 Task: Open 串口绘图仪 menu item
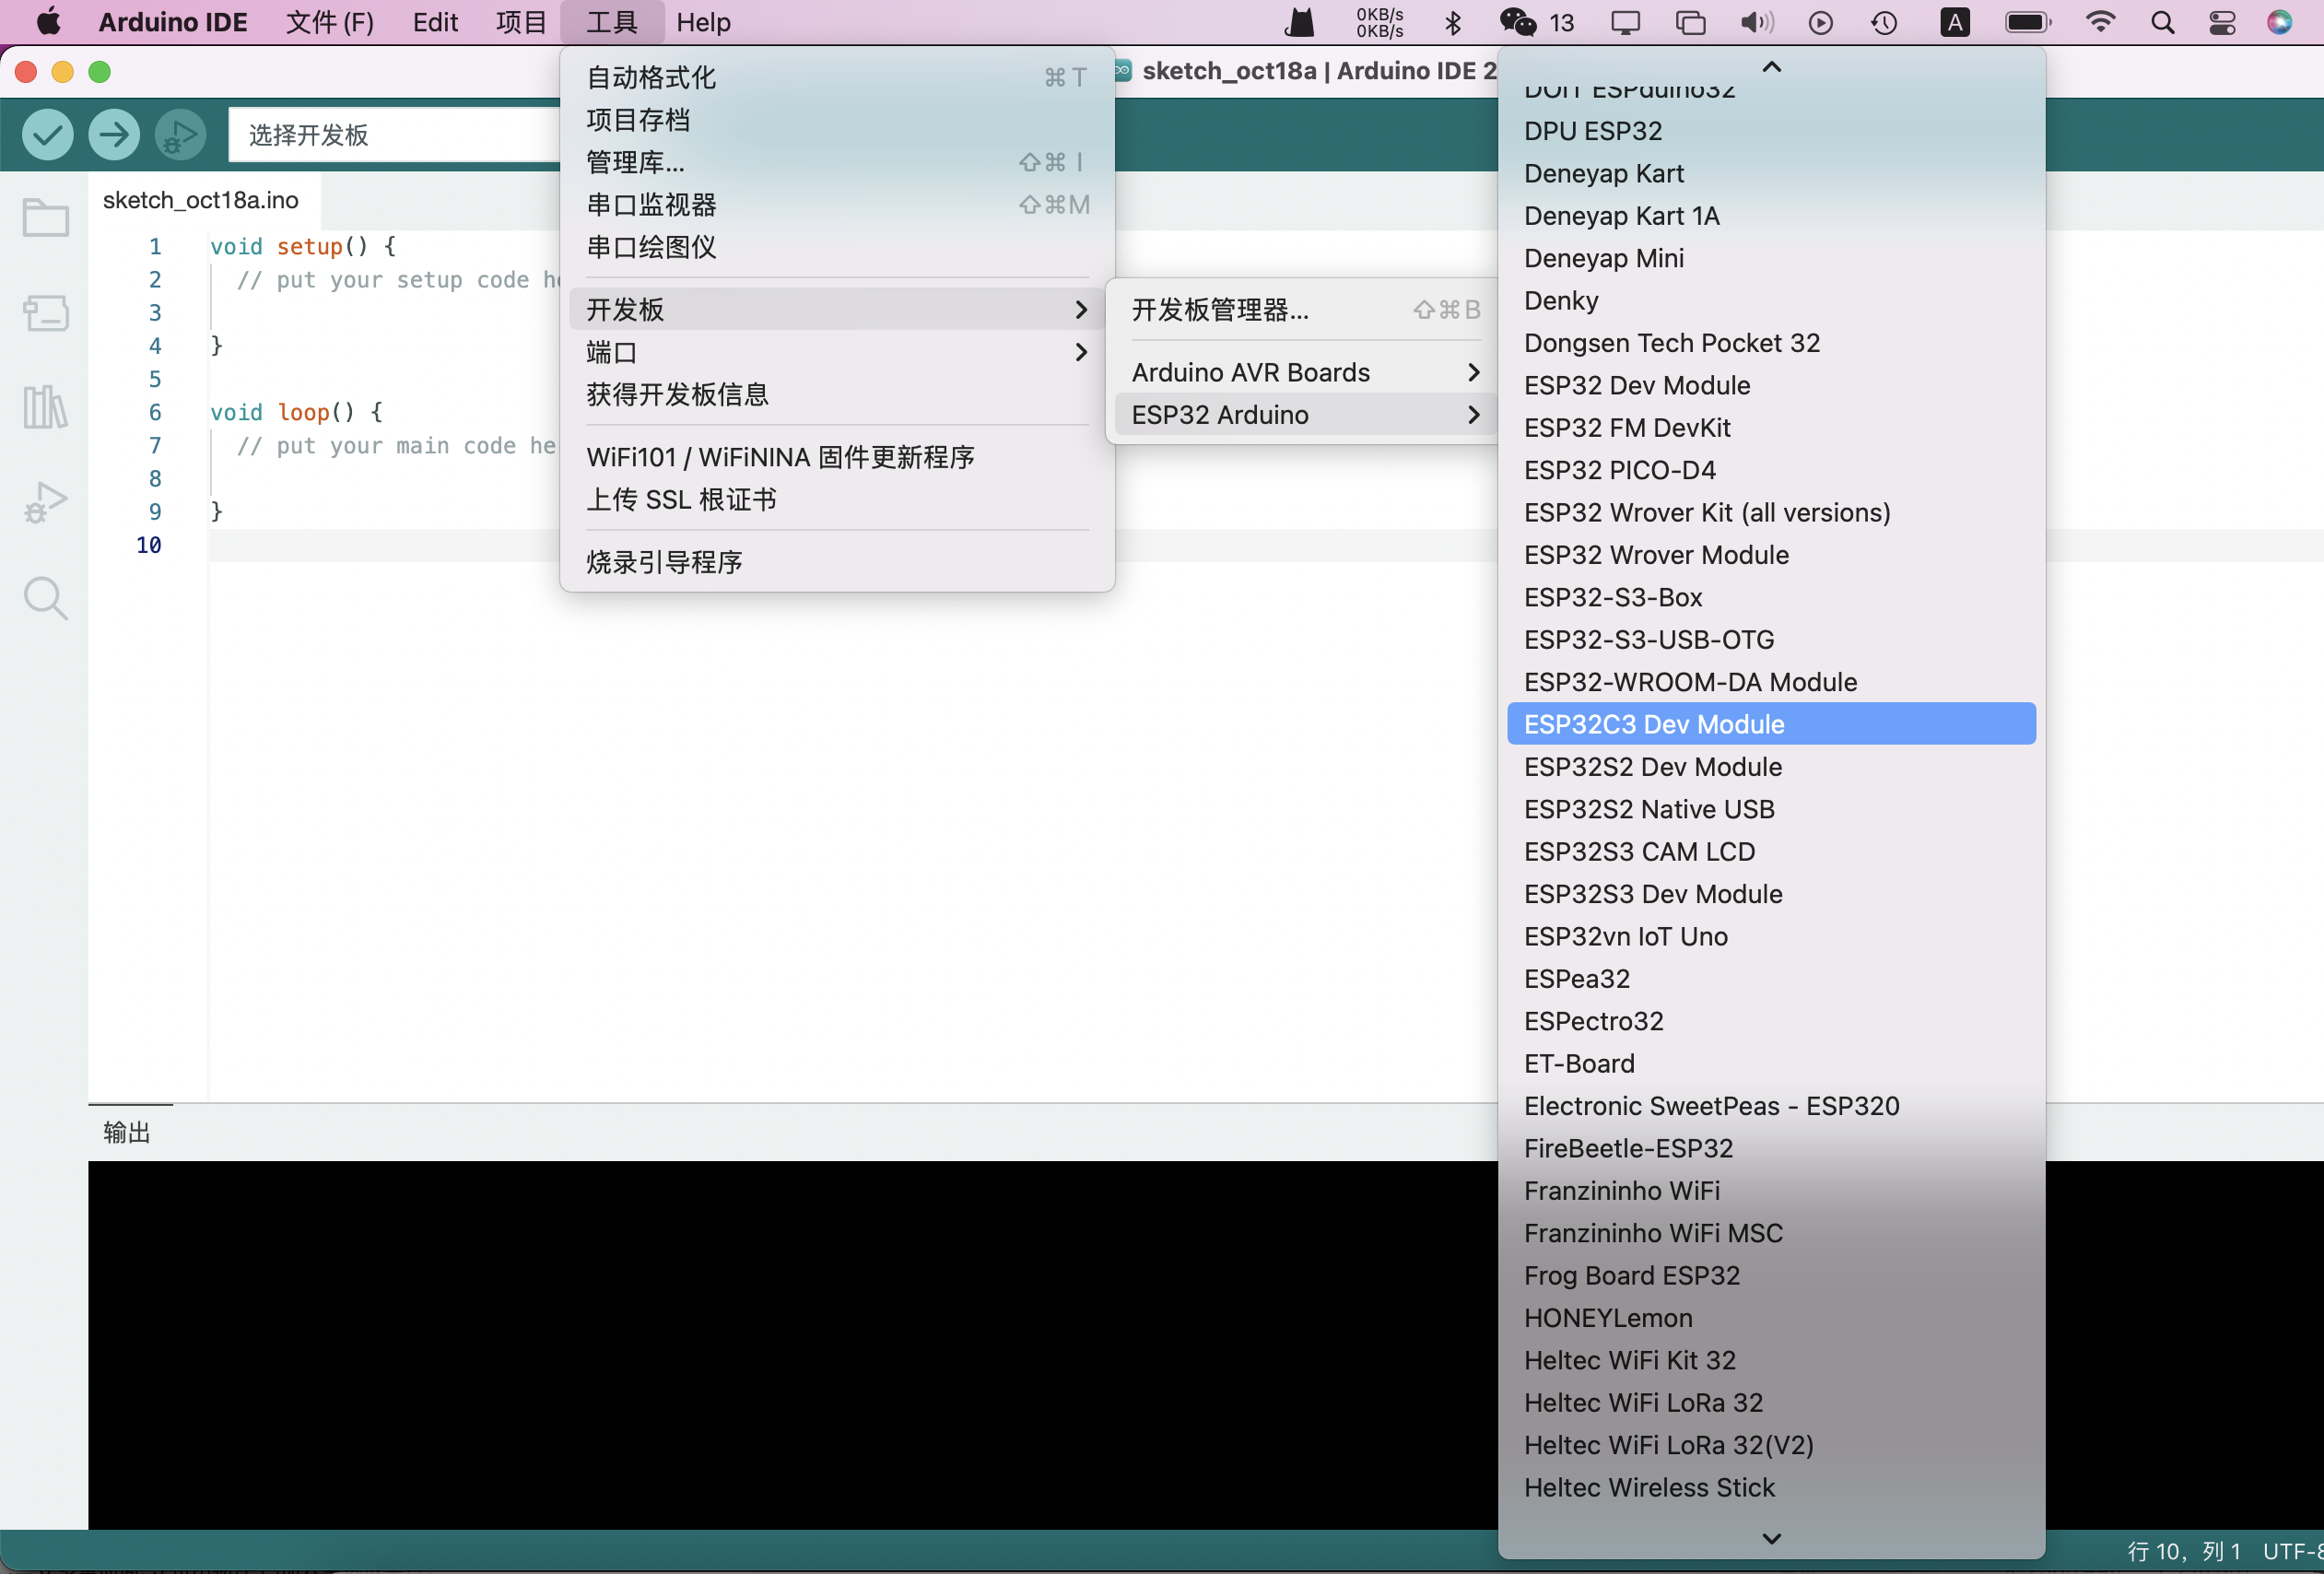837,247
